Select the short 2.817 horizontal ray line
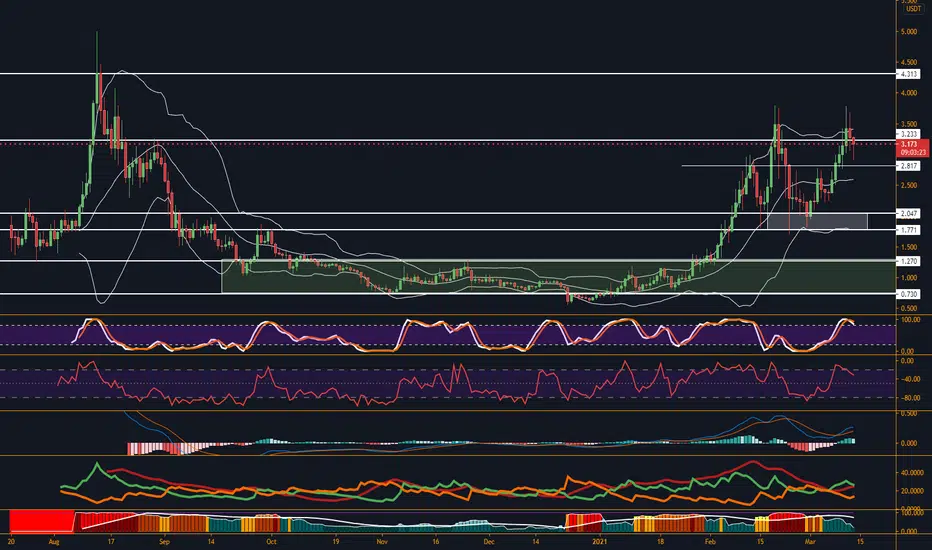 coord(788,166)
